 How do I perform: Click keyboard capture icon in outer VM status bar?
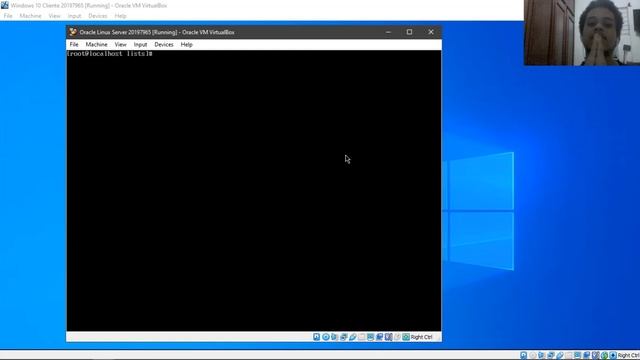(613, 356)
